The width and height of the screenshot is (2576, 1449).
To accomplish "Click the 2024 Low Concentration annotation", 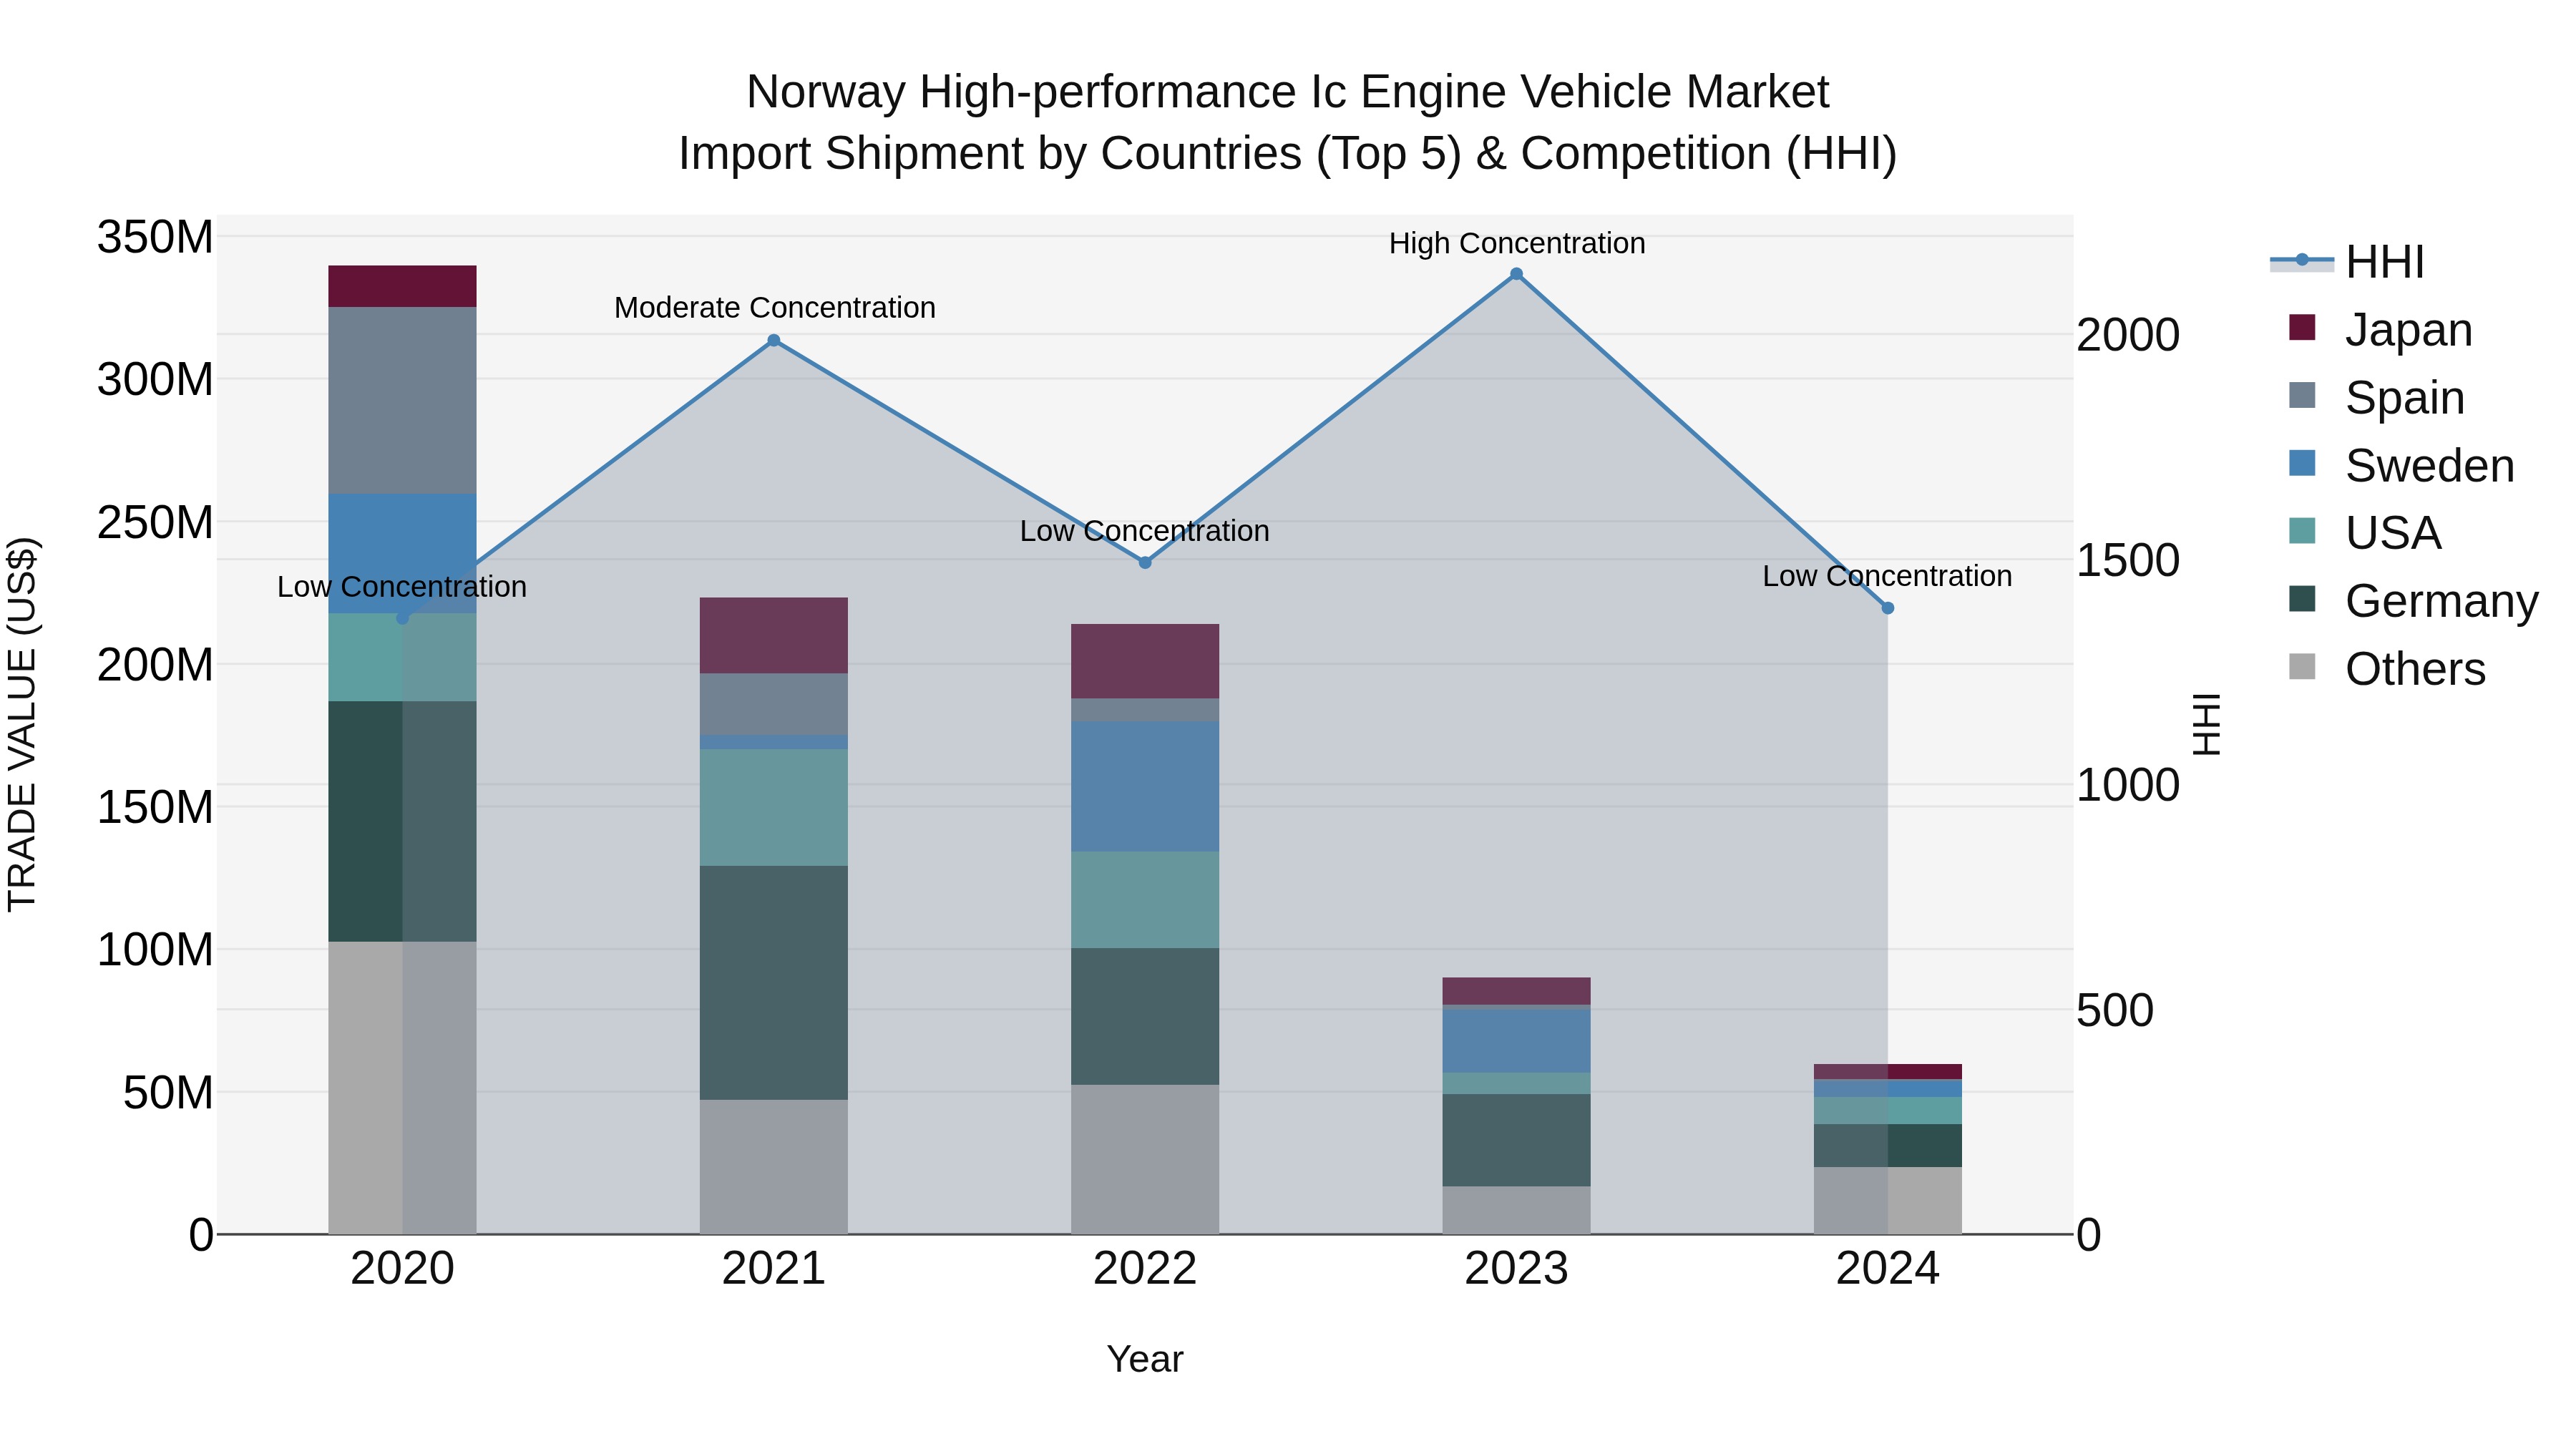I will [x=1887, y=576].
